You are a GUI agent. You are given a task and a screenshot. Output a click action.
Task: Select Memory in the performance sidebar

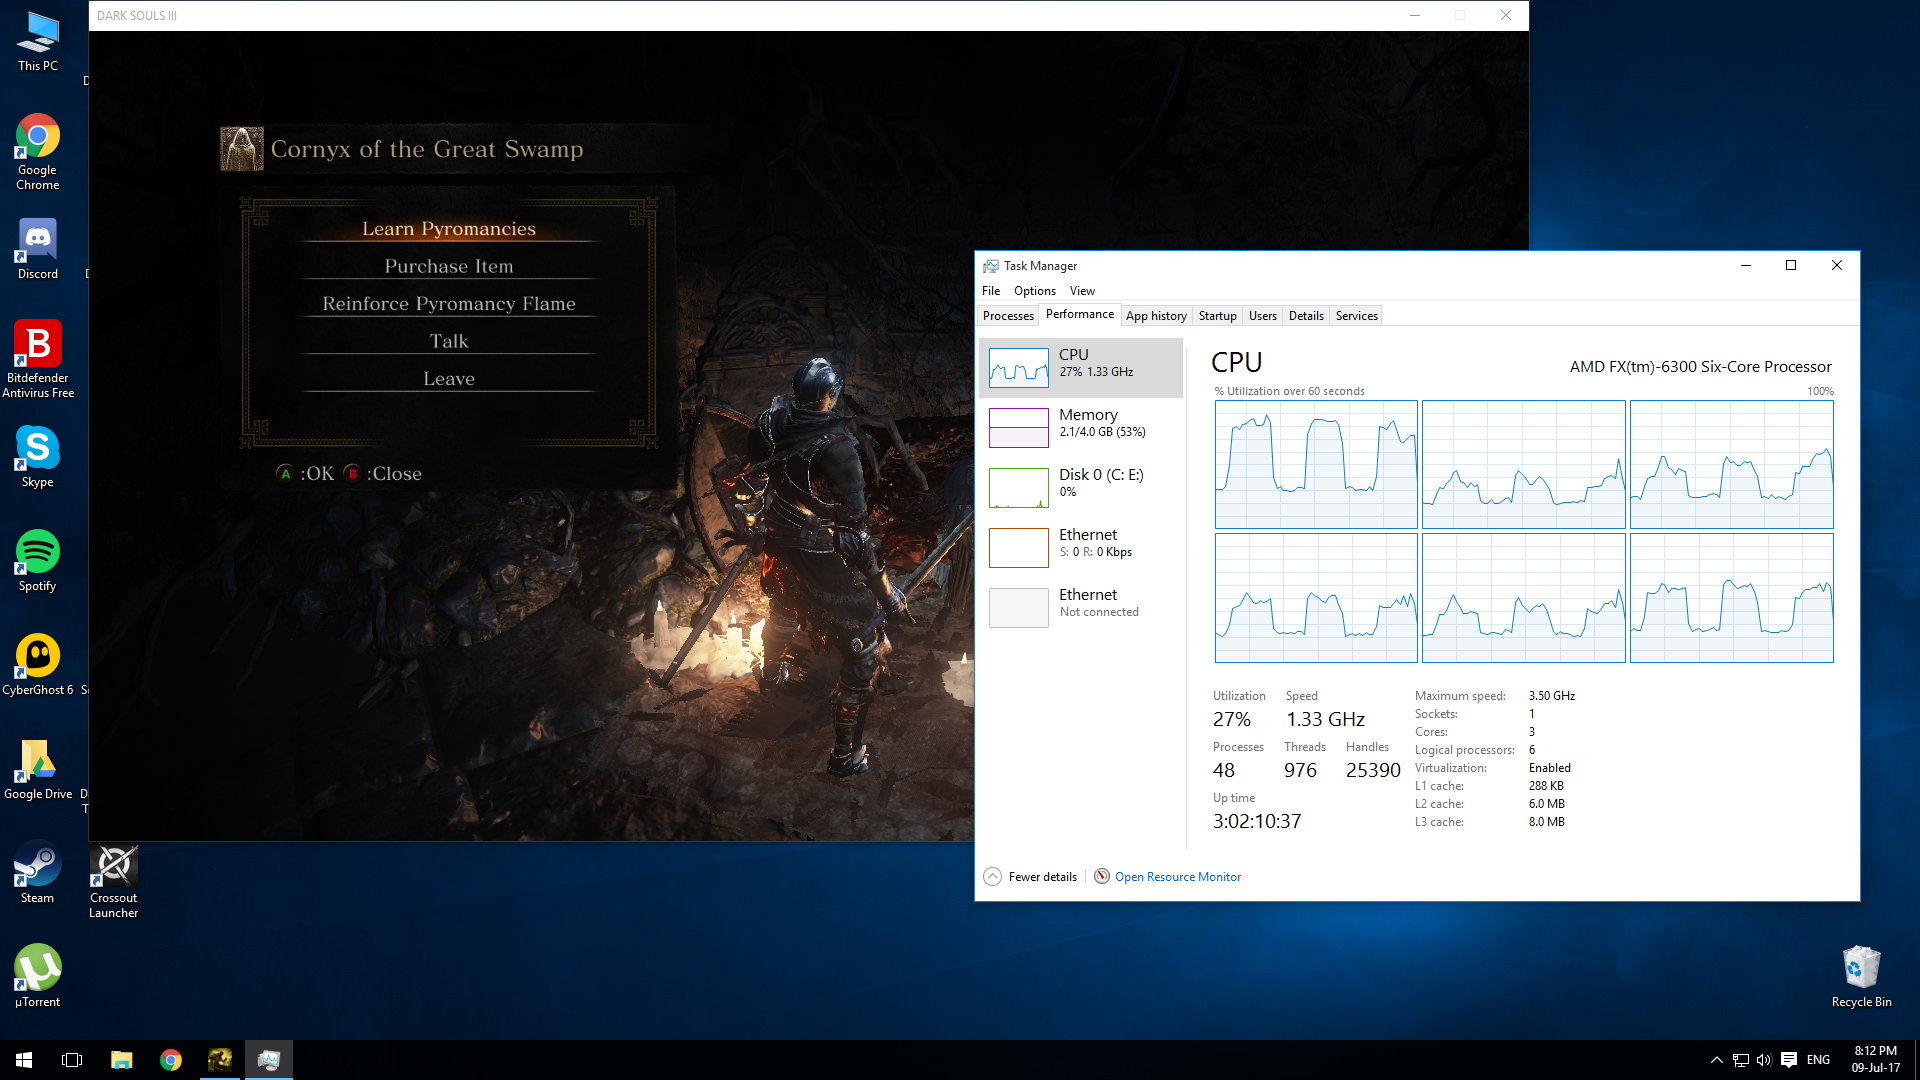click(x=1081, y=427)
